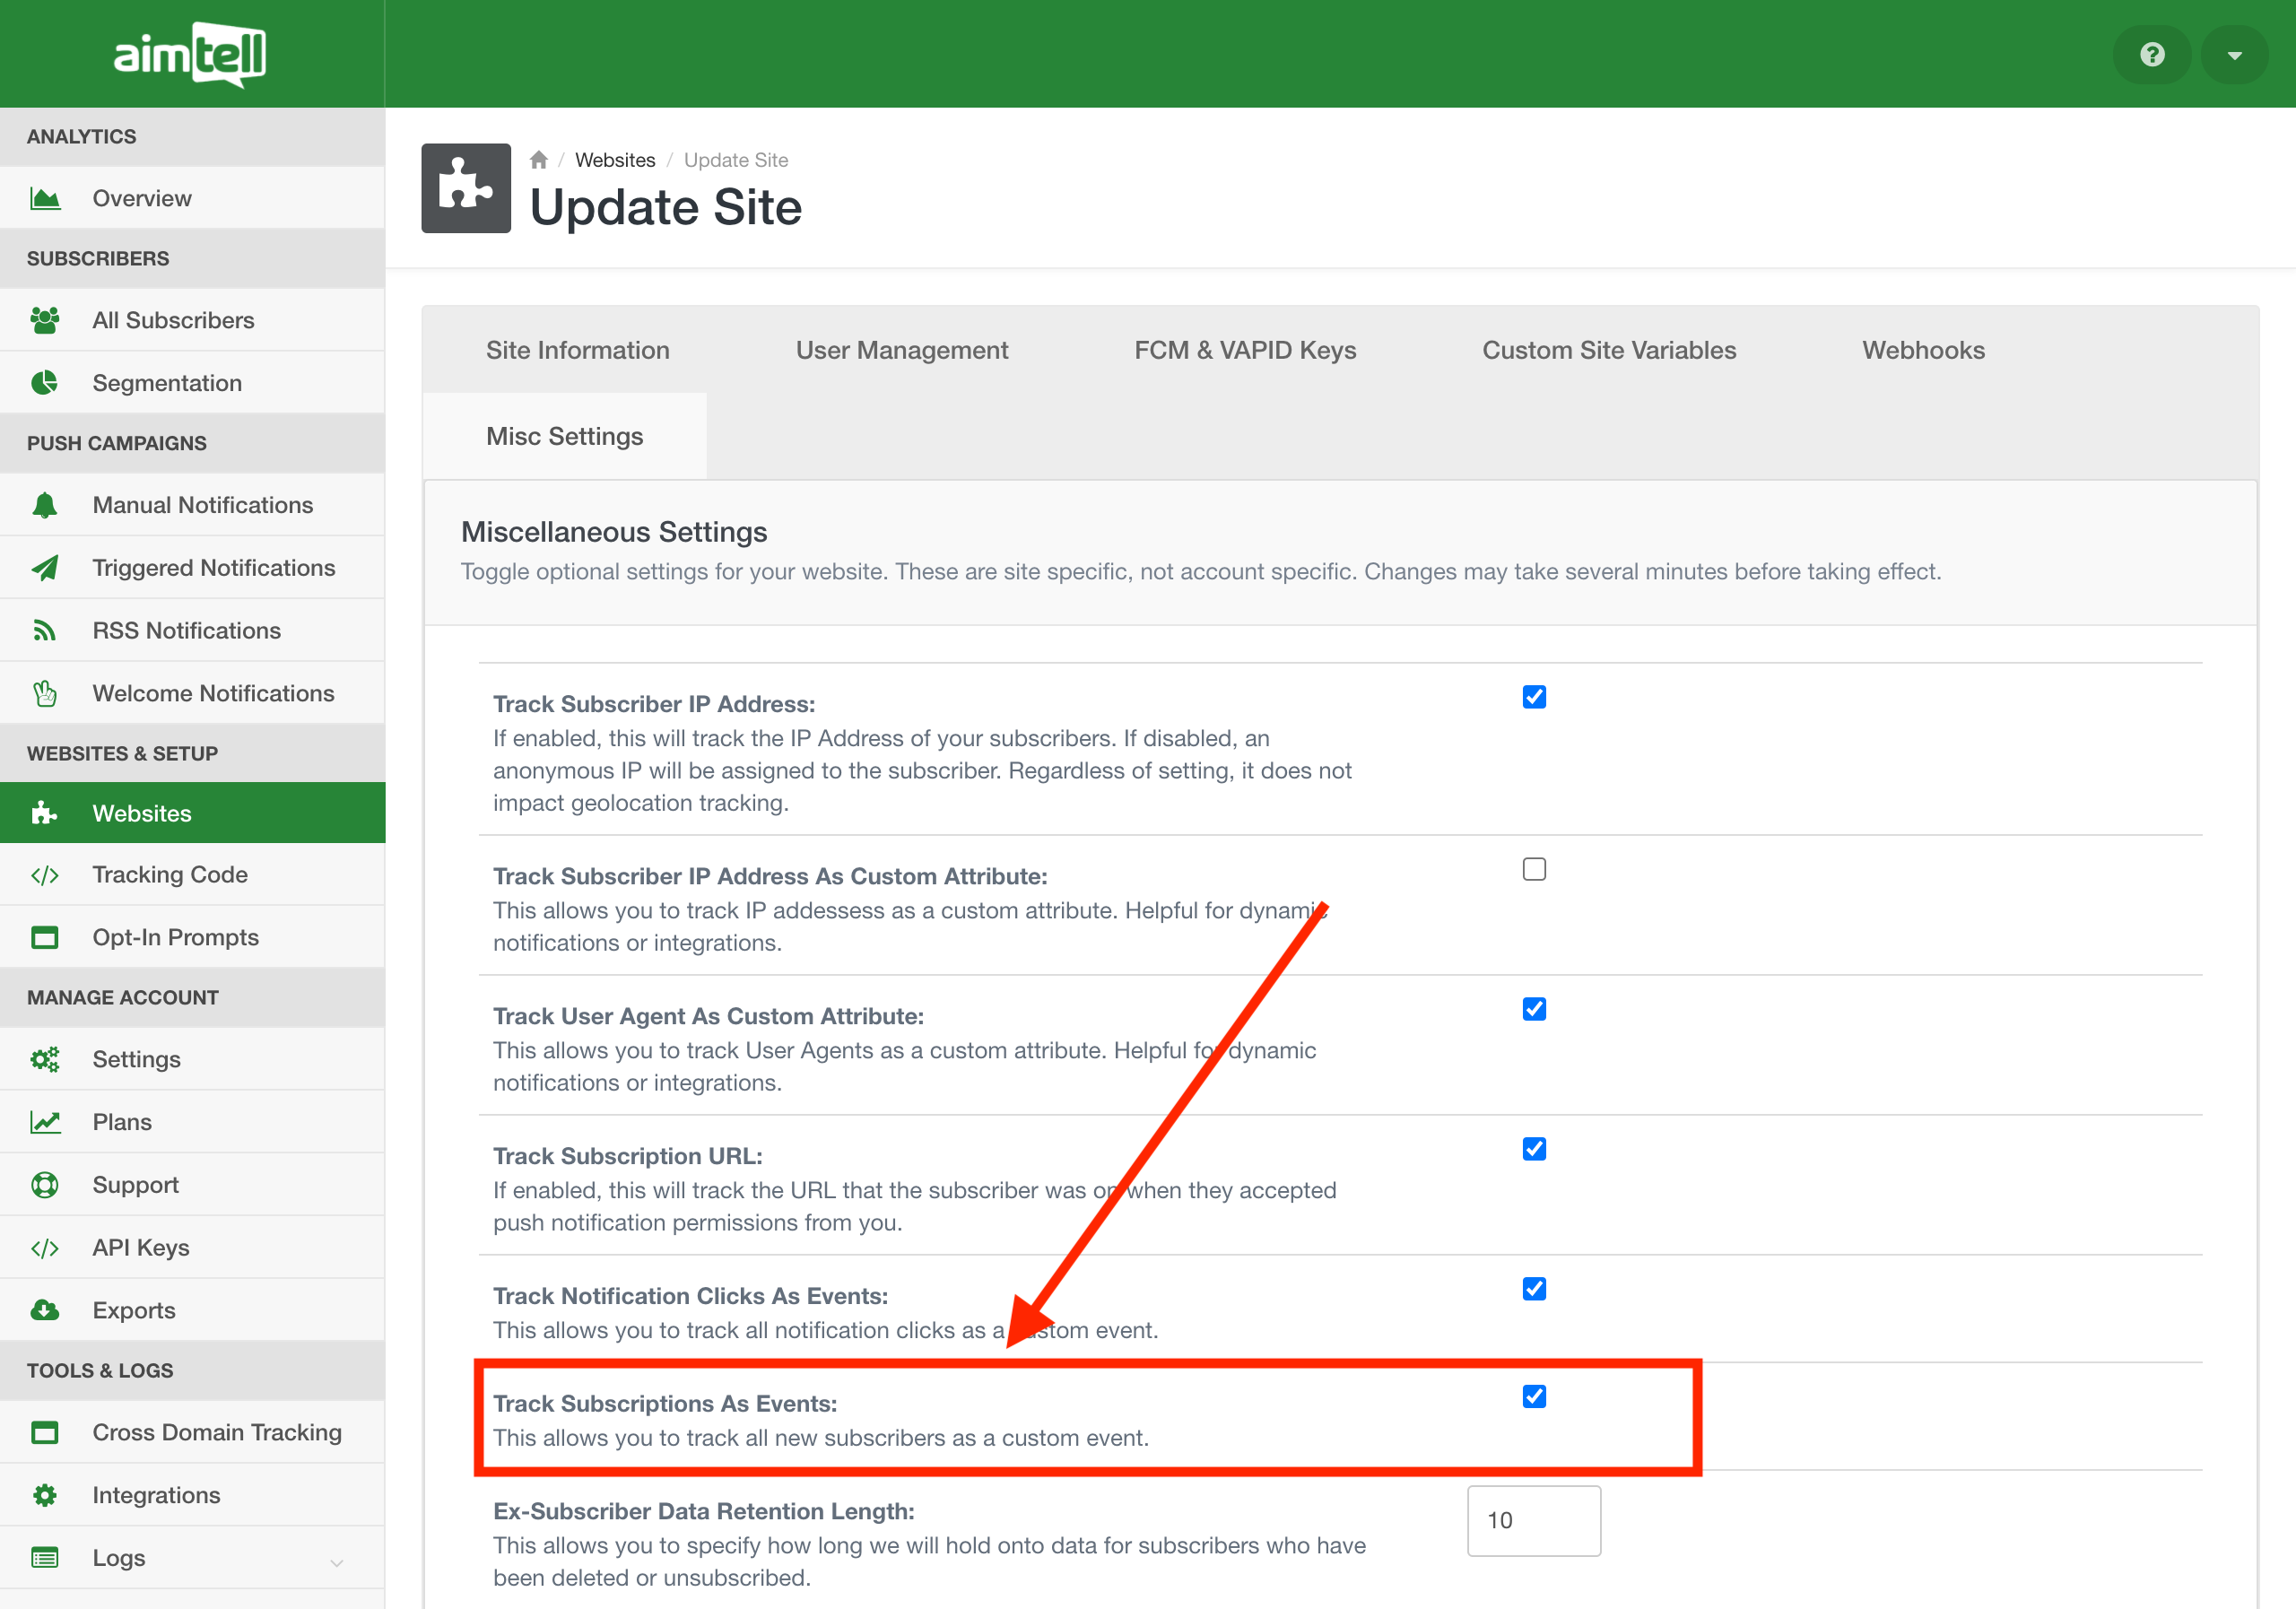This screenshot has width=2296, height=1609.
Task: Switch to FCM & VAPID Keys tab
Action: pyautogui.click(x=1244, y=350)
